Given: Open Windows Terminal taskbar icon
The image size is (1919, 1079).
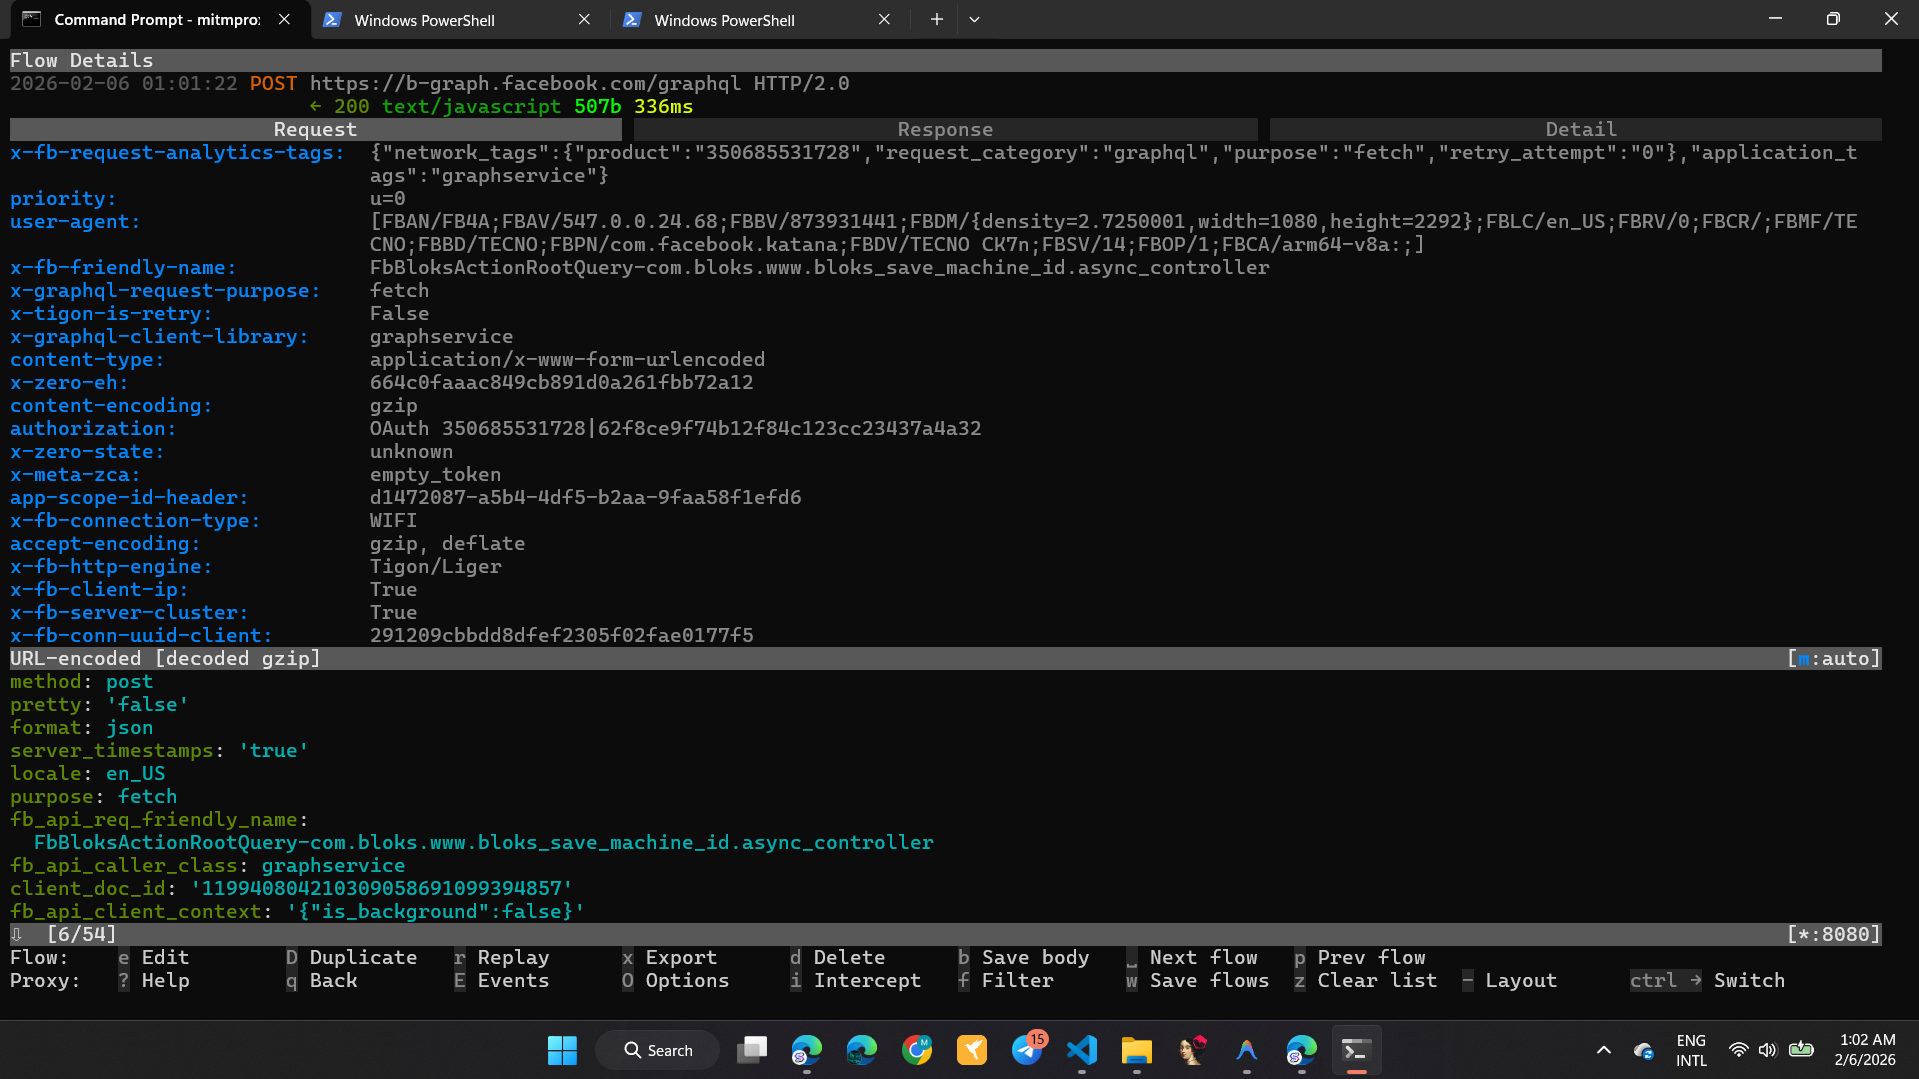Looking at the screenshot, I should click(1356, 1050).
